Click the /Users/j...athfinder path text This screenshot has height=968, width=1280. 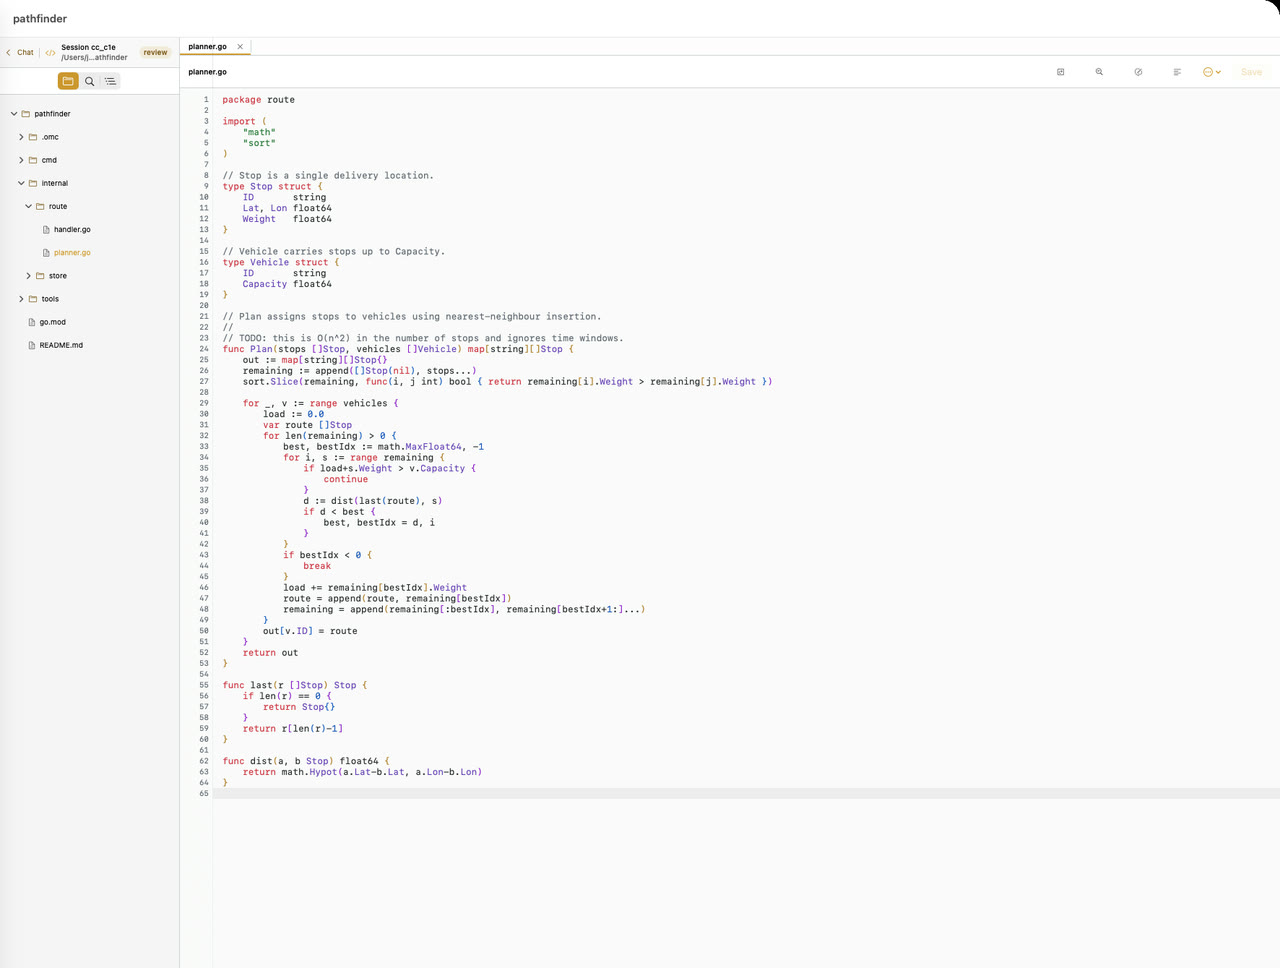94,58
